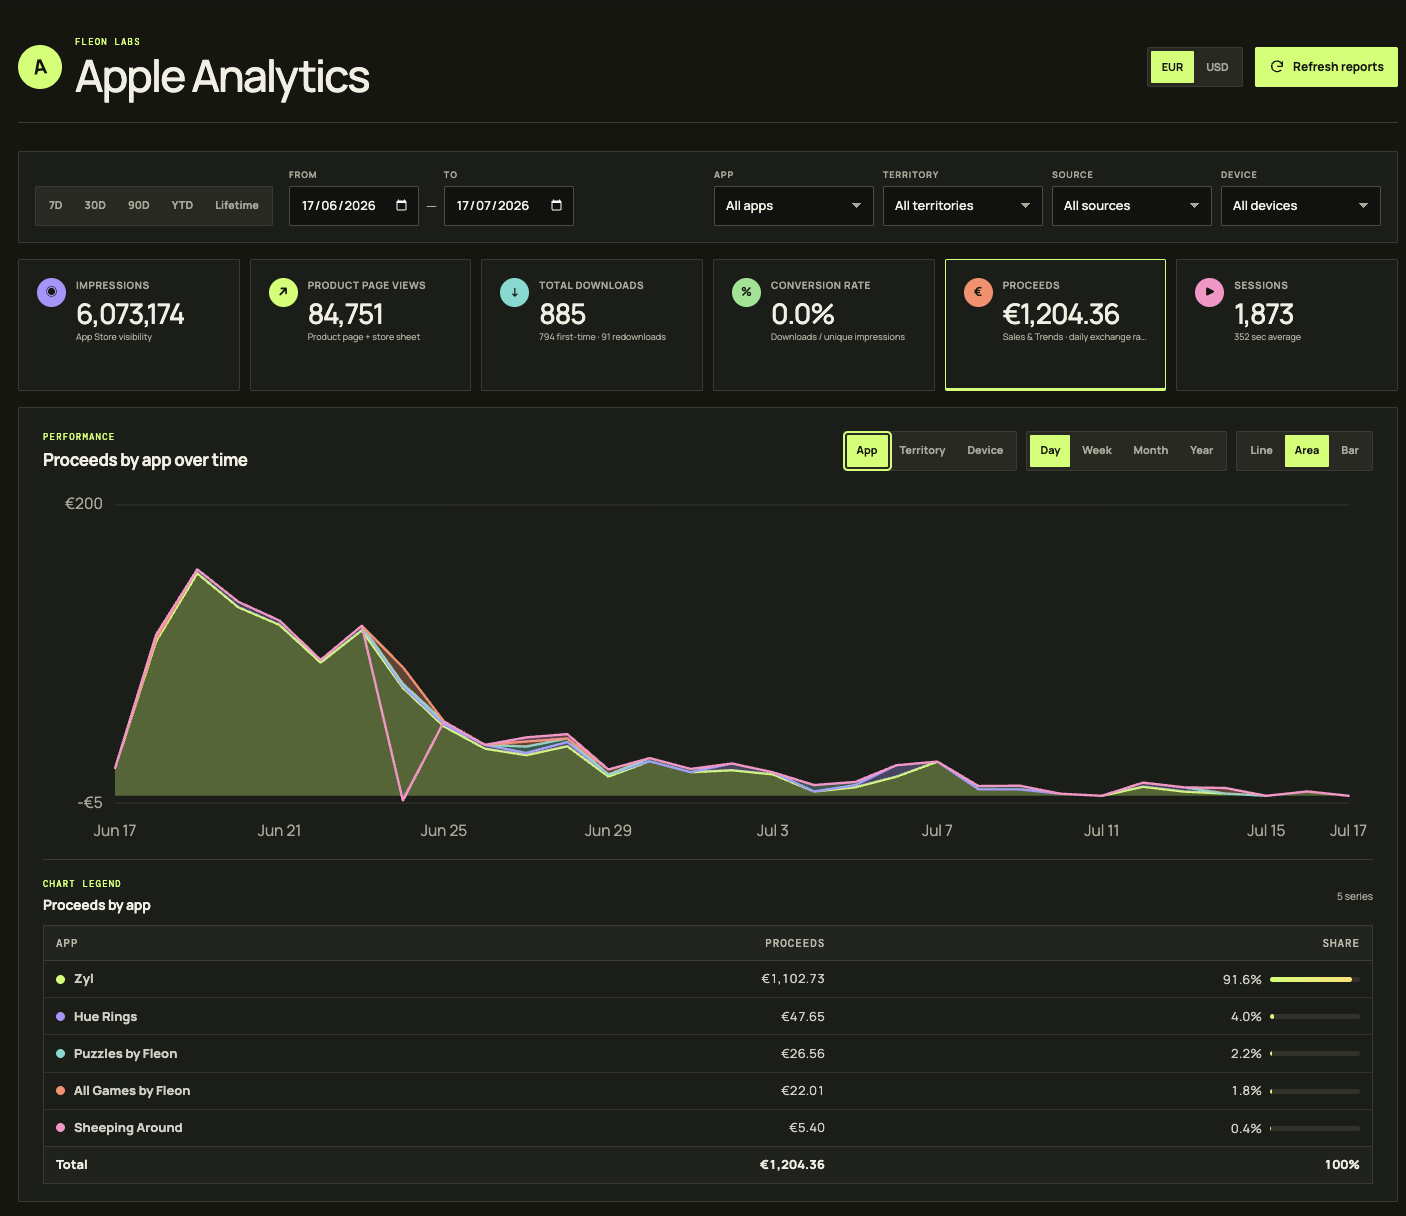Image resolution: width=1406 pixels, height=1216 pixels.
Task: Group chart by Week
Action: (1097, 450)
